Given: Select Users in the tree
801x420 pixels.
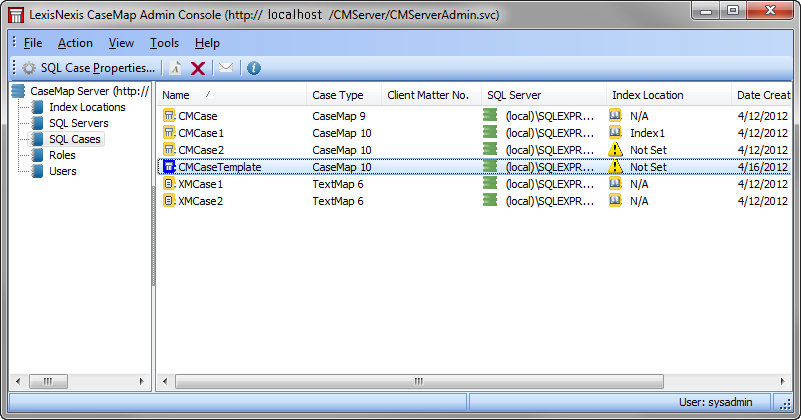Looking at the screenshot, I should [x=63, y=171].
